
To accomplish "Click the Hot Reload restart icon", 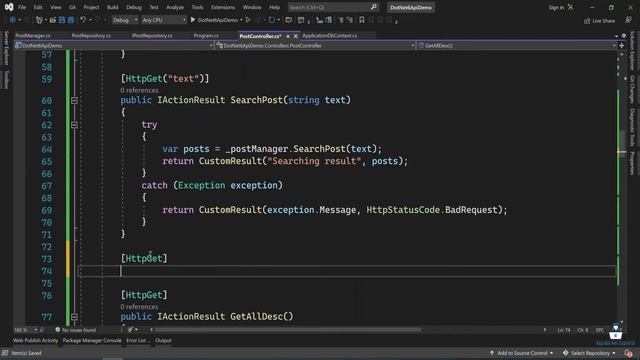I will pos(271,20).
